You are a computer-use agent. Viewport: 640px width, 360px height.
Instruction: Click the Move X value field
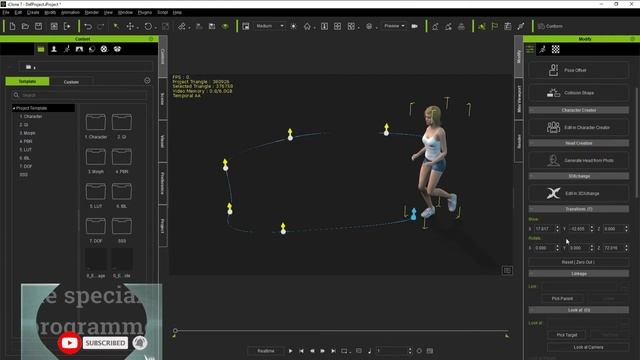tap(544, 229)
